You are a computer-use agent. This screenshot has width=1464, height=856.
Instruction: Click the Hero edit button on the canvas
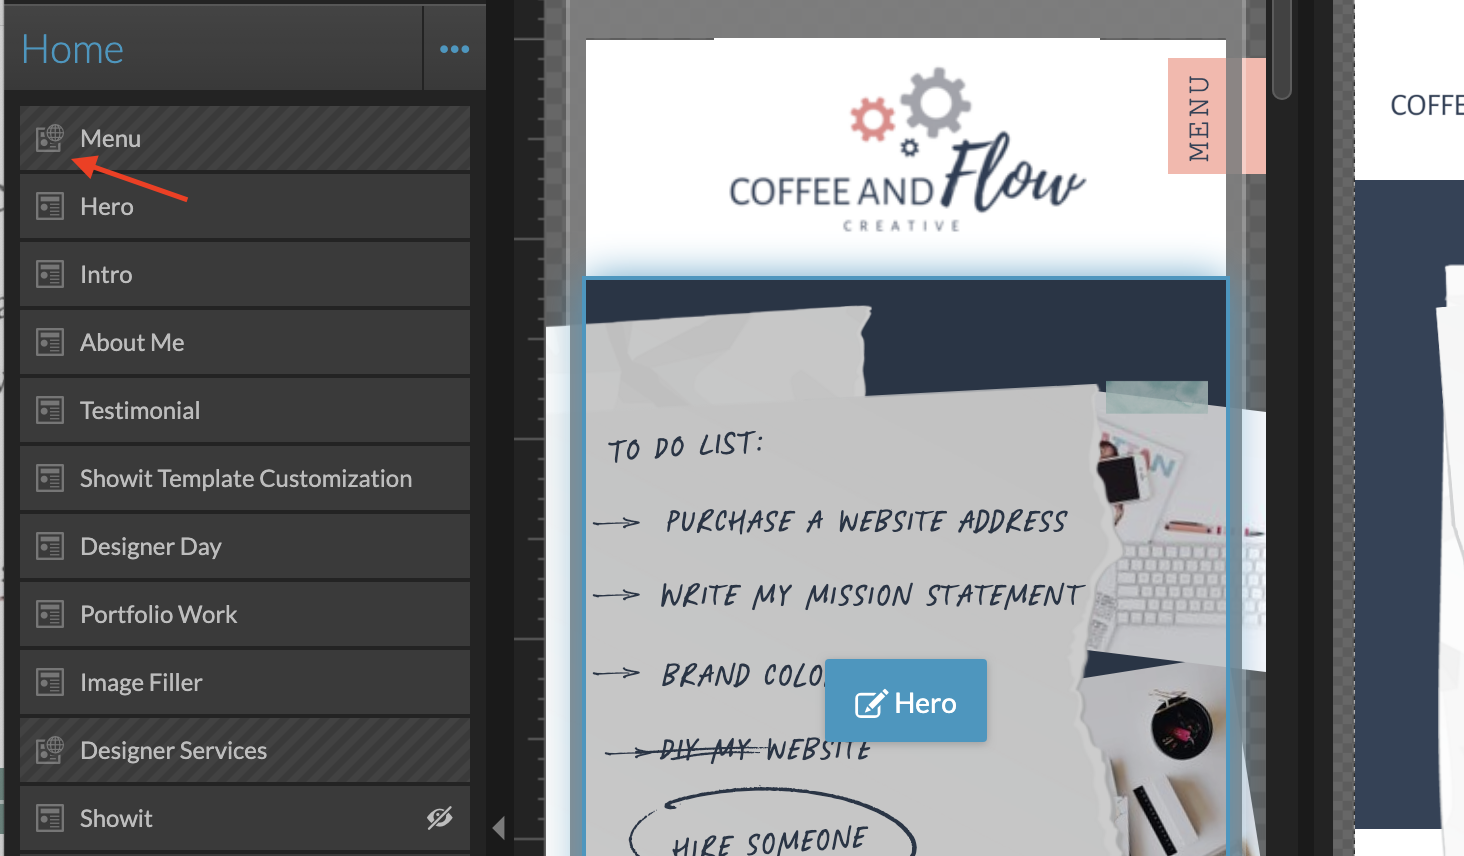tap(906, 701)
